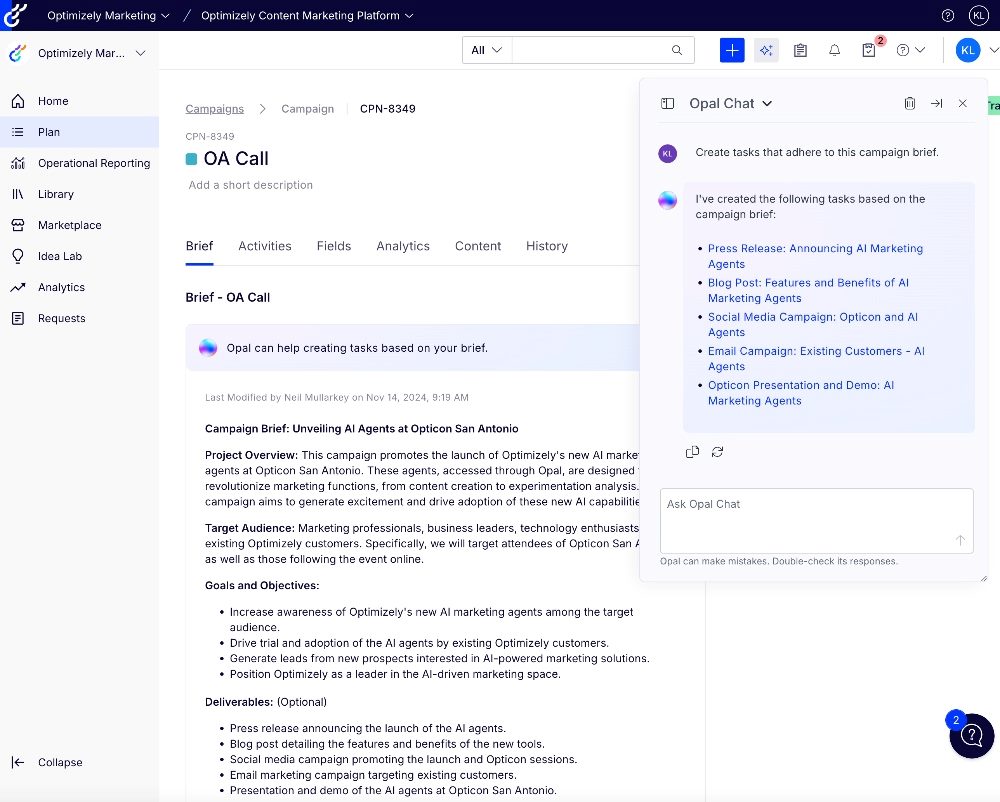Switch to the Content tab
This screenshot has width=1000, height=802.
(478, 246)
